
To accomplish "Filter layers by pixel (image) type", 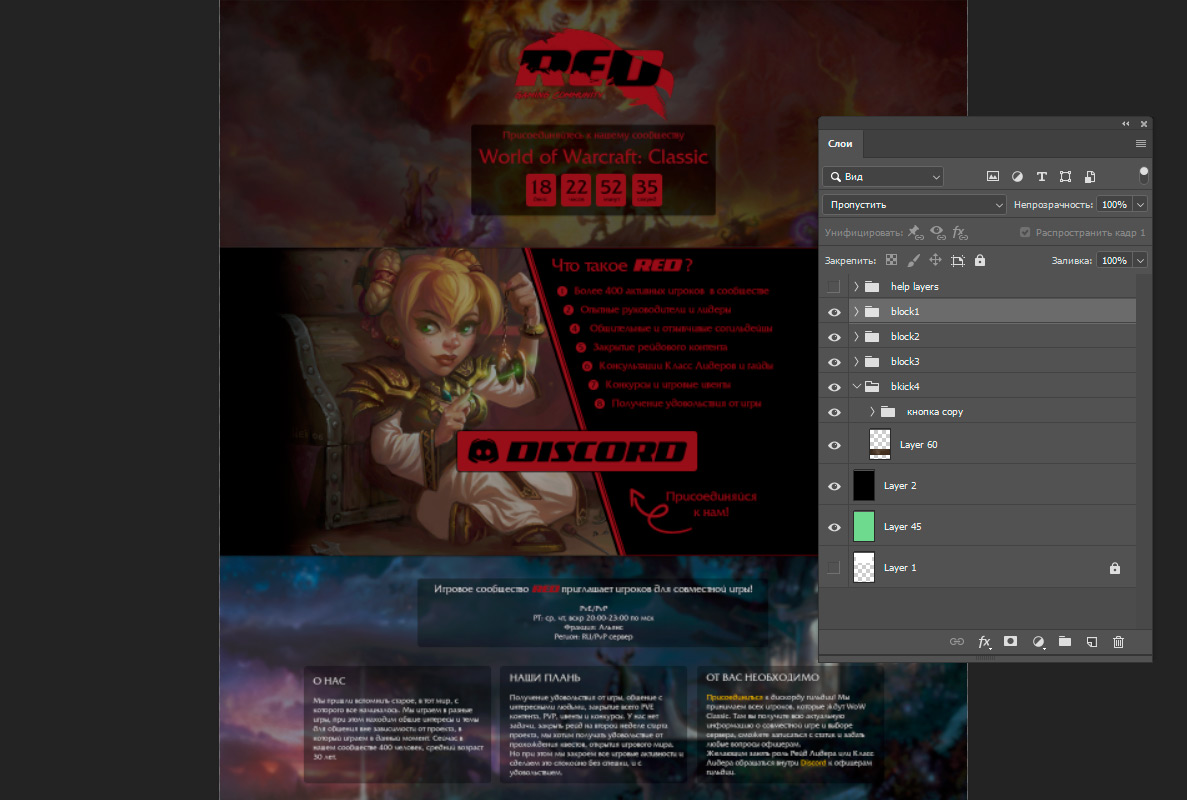I will 992,176.
